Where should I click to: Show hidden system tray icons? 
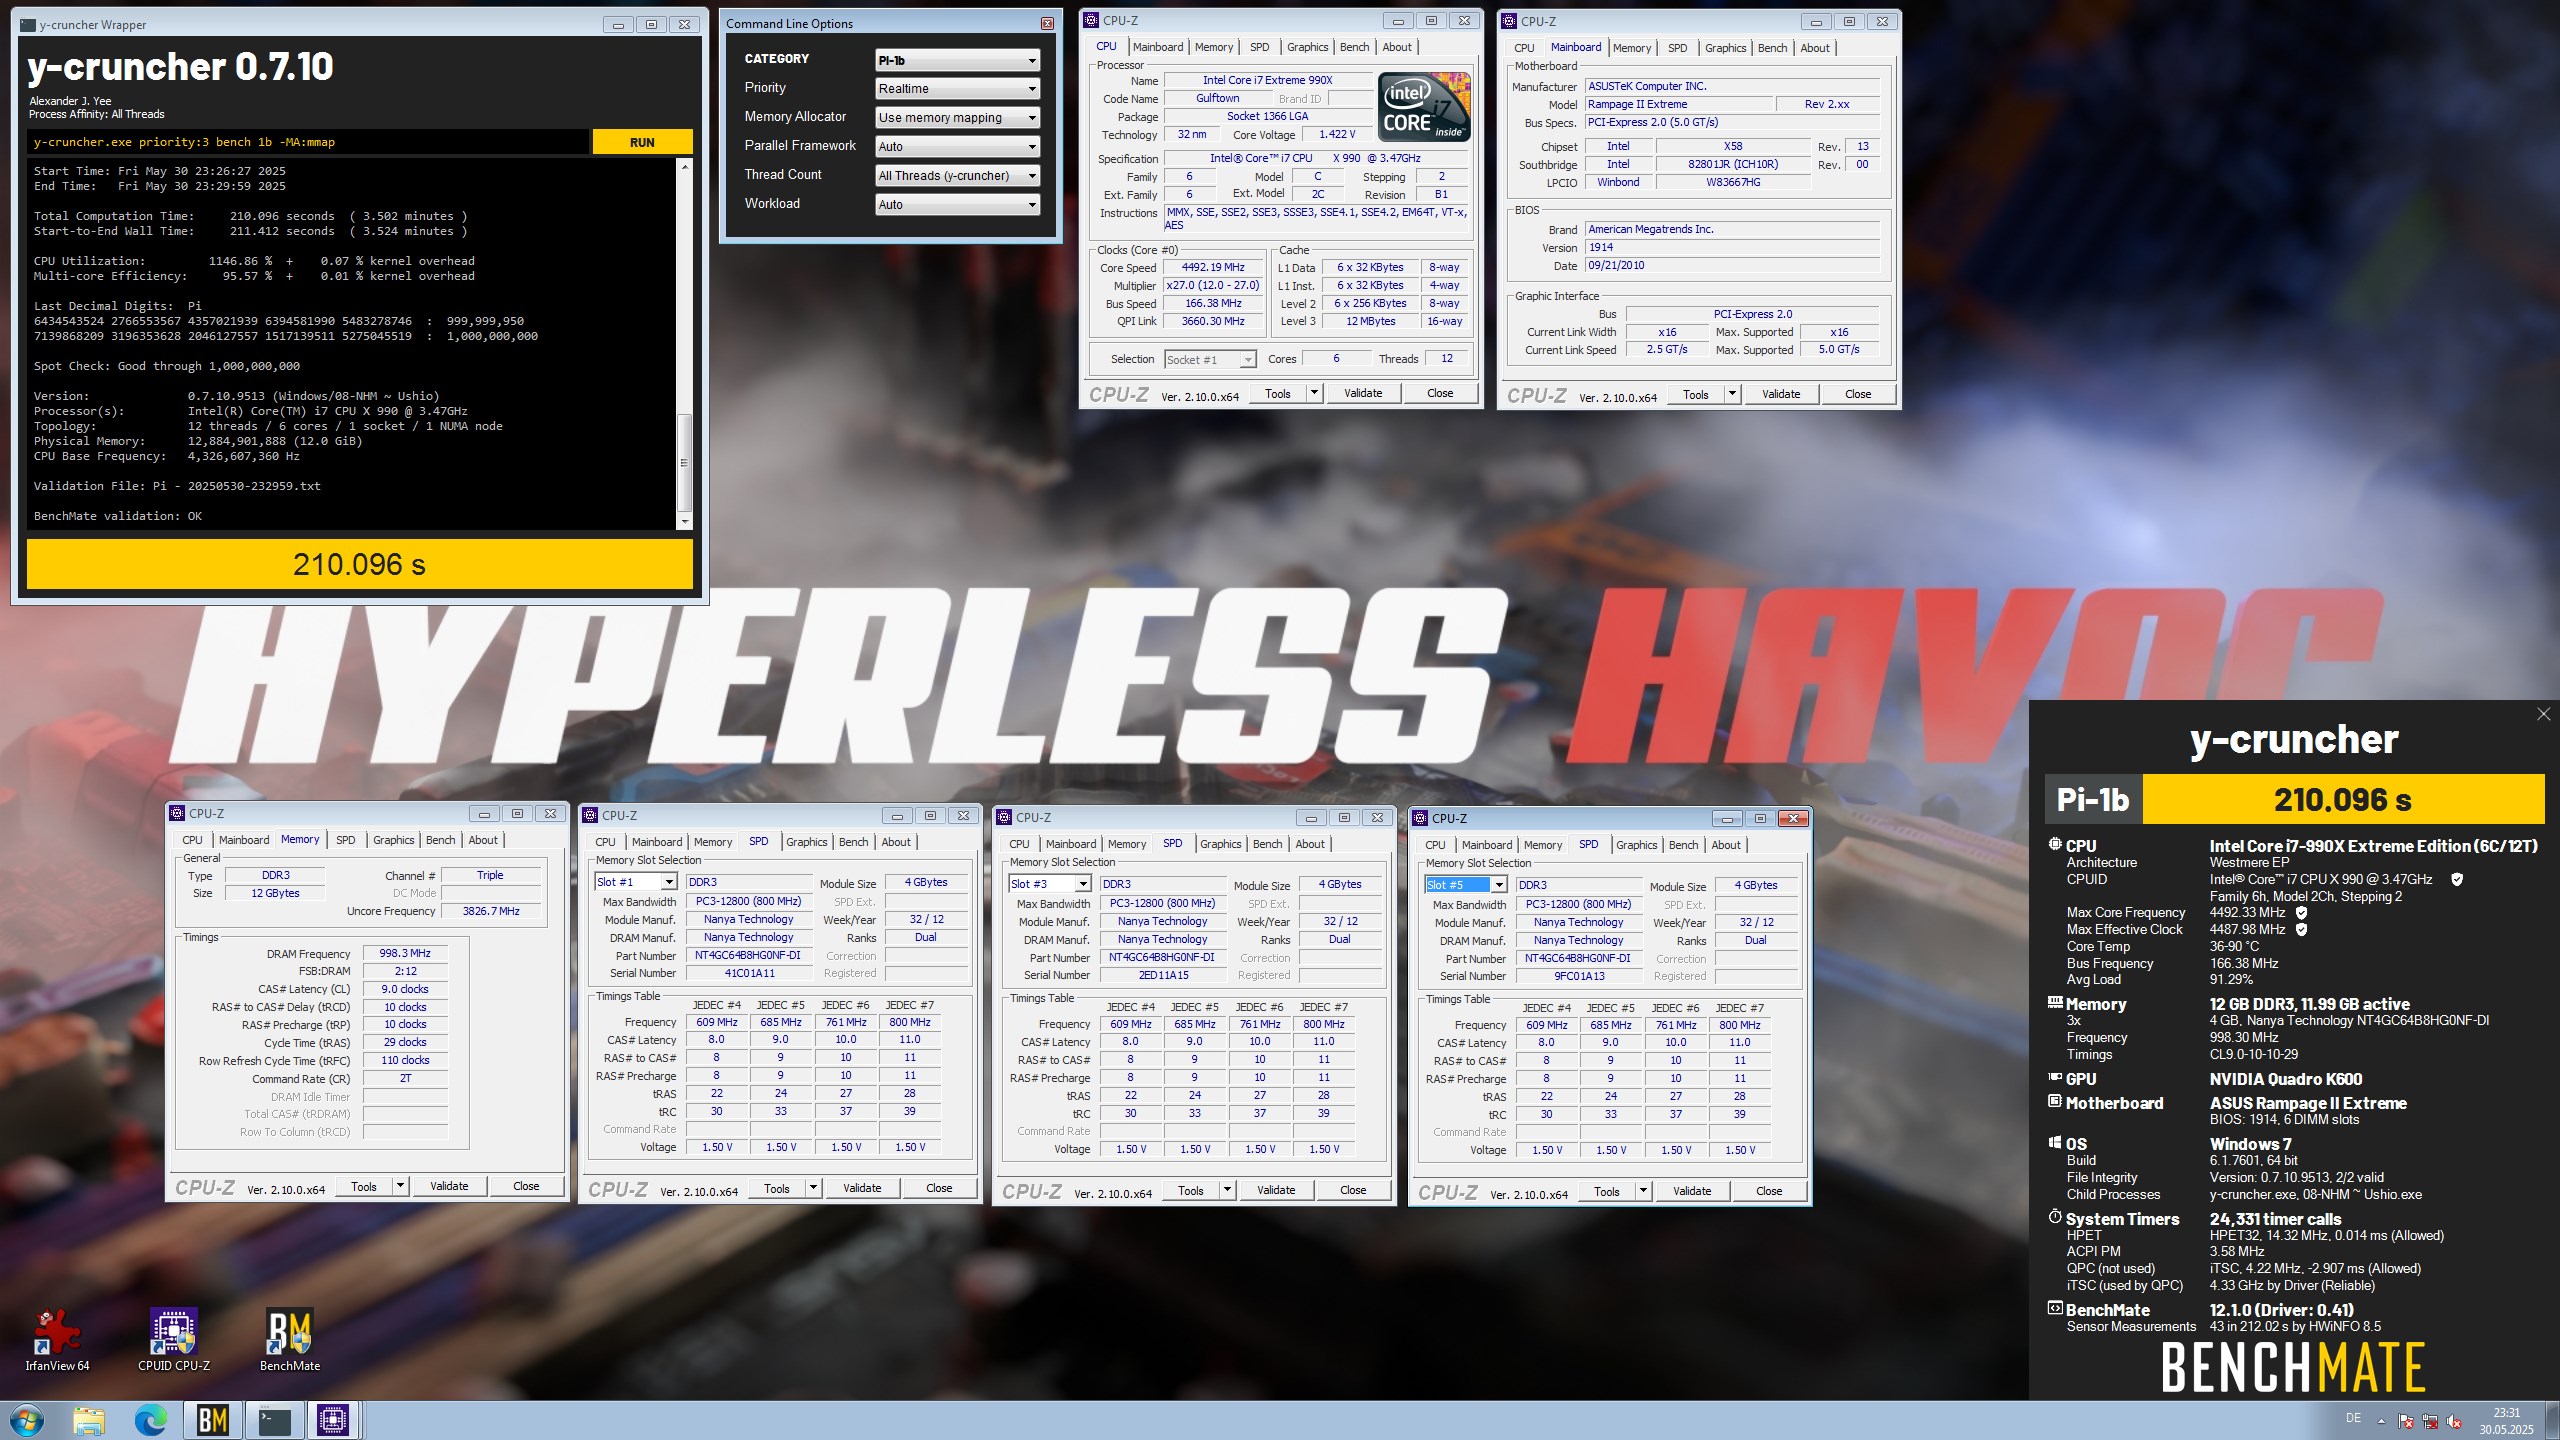tap(2381, 1421)
